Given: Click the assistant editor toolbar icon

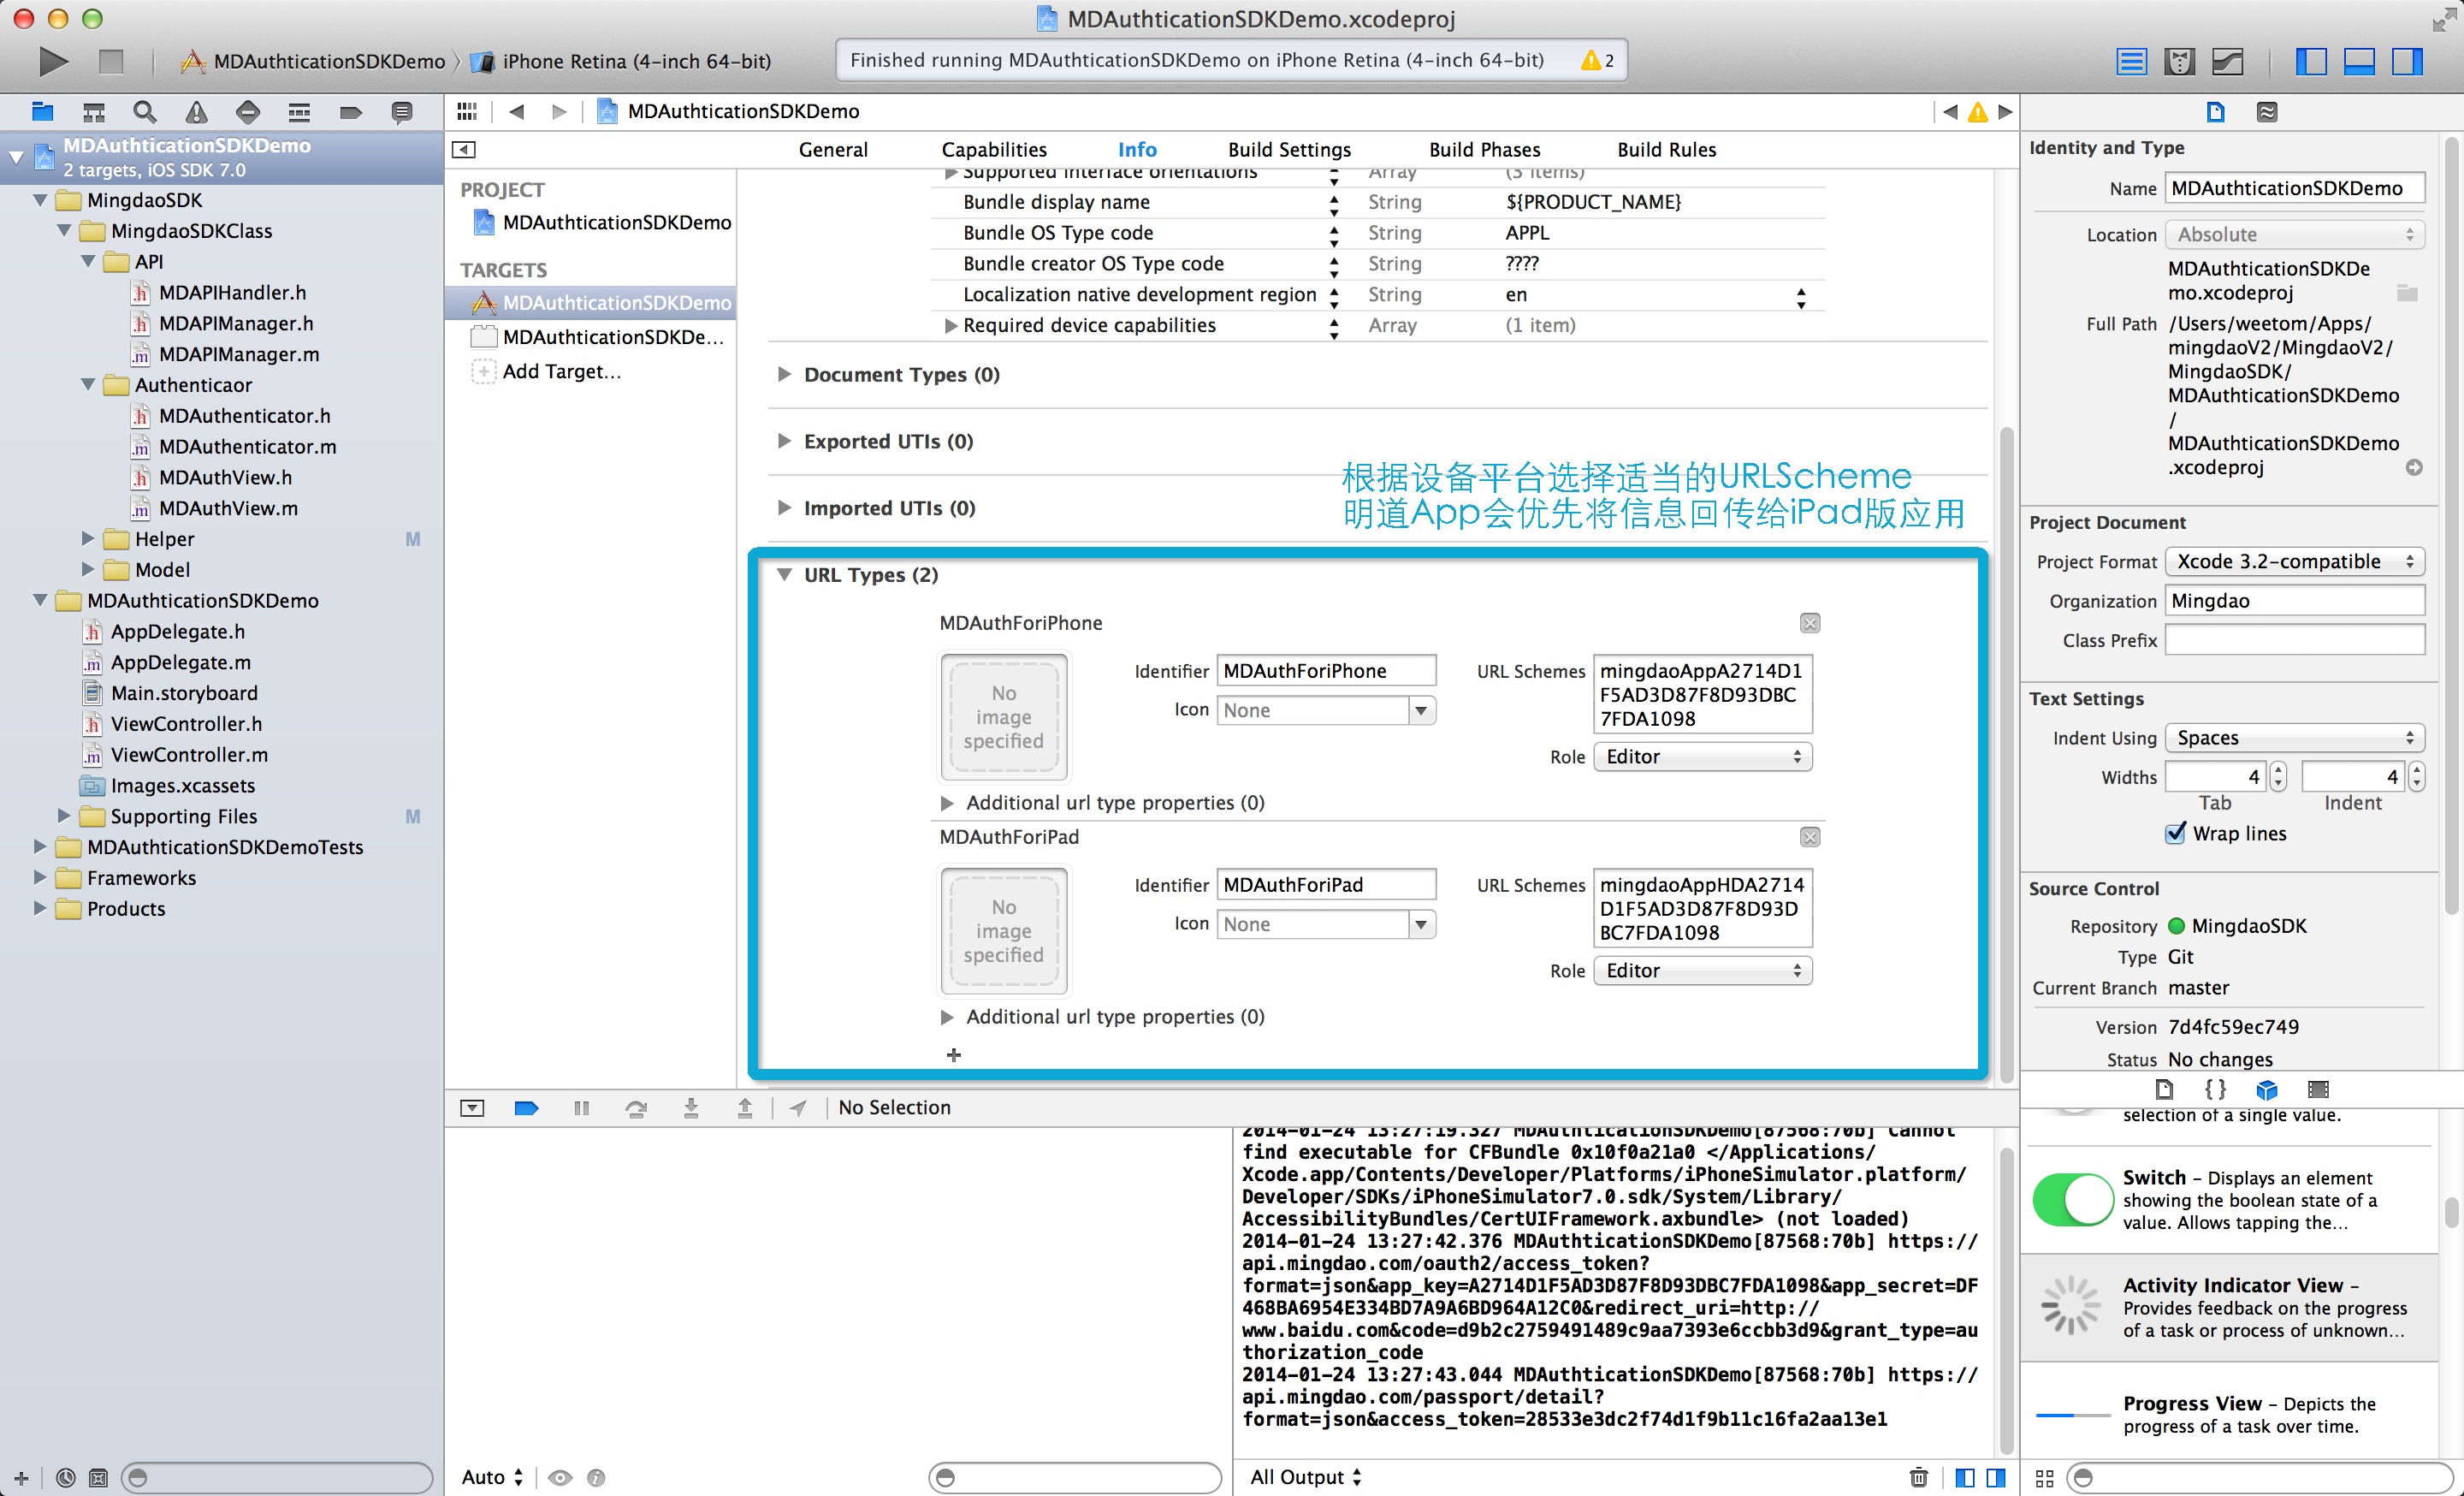Looking at the screenshot, I should coord(2179,61).
